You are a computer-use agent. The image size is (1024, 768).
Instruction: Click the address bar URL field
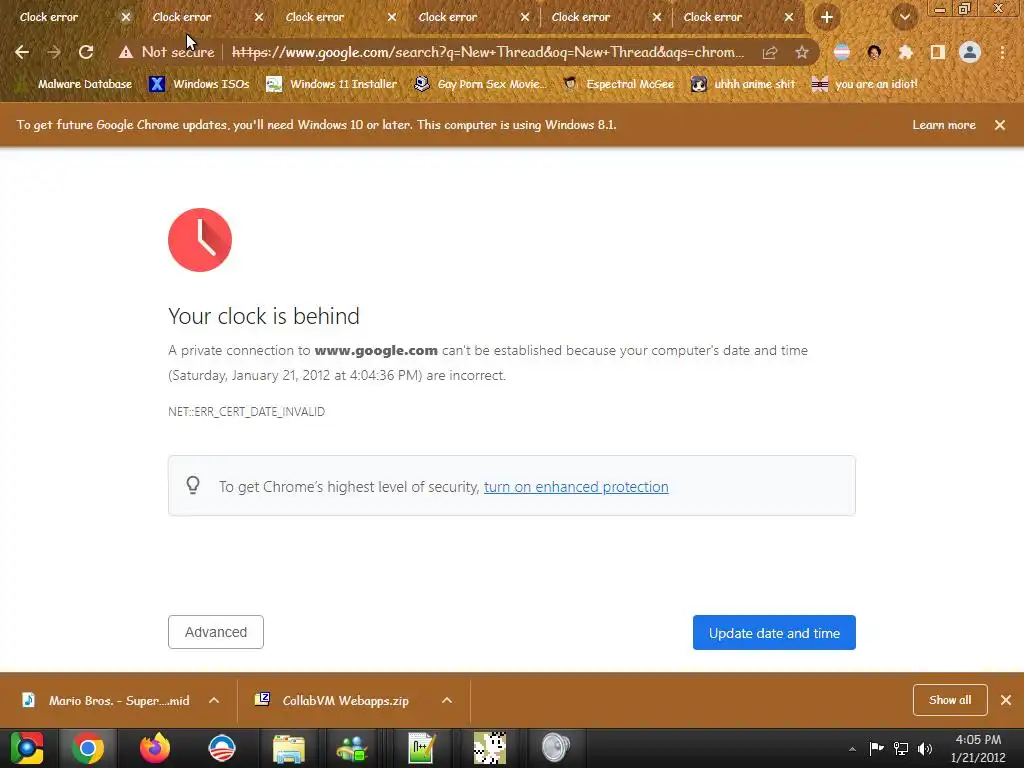pyautogui.click(x=488, y=52)
